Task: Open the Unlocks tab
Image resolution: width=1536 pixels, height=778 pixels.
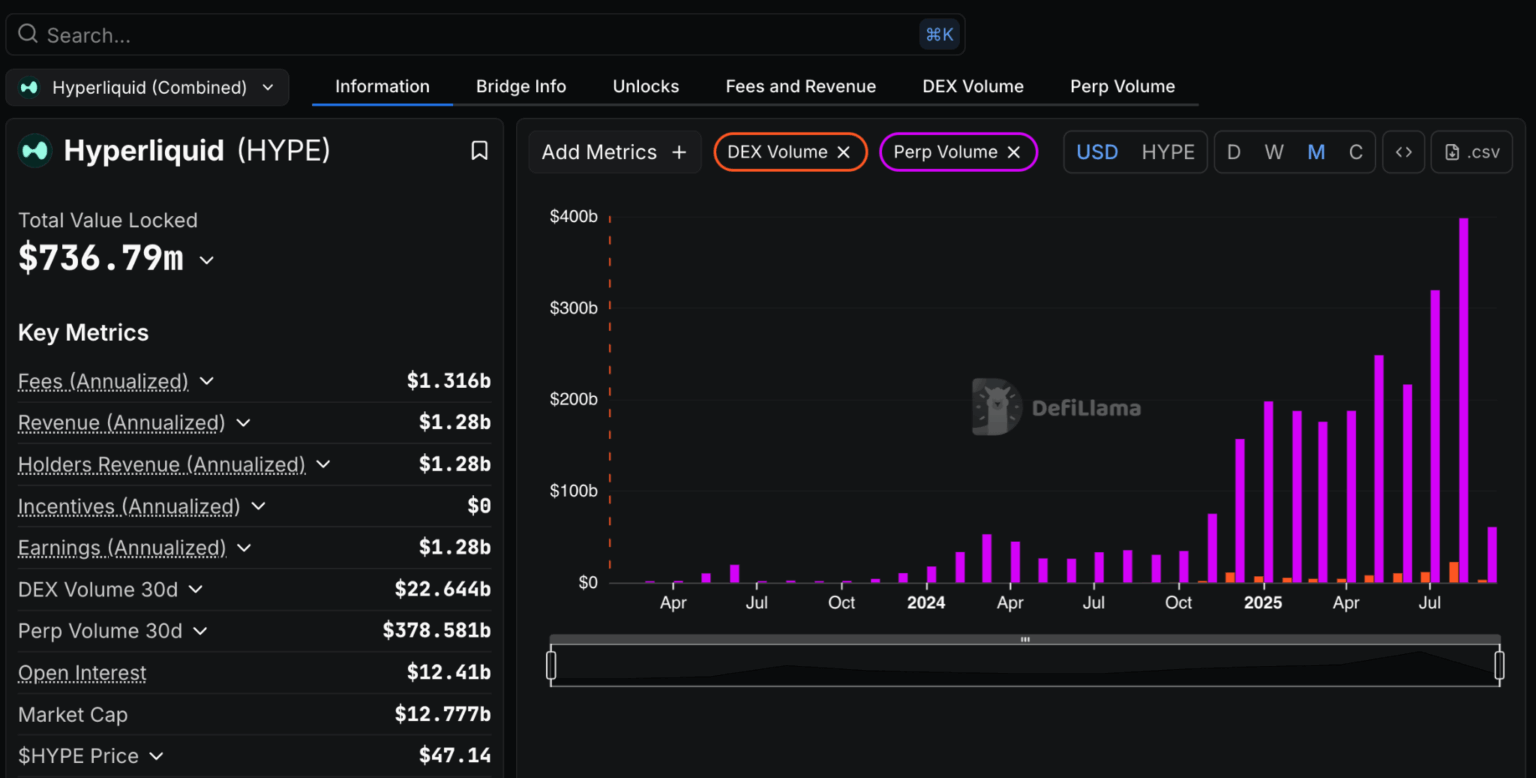Action: pyautogui.click(x=645, y=86)
